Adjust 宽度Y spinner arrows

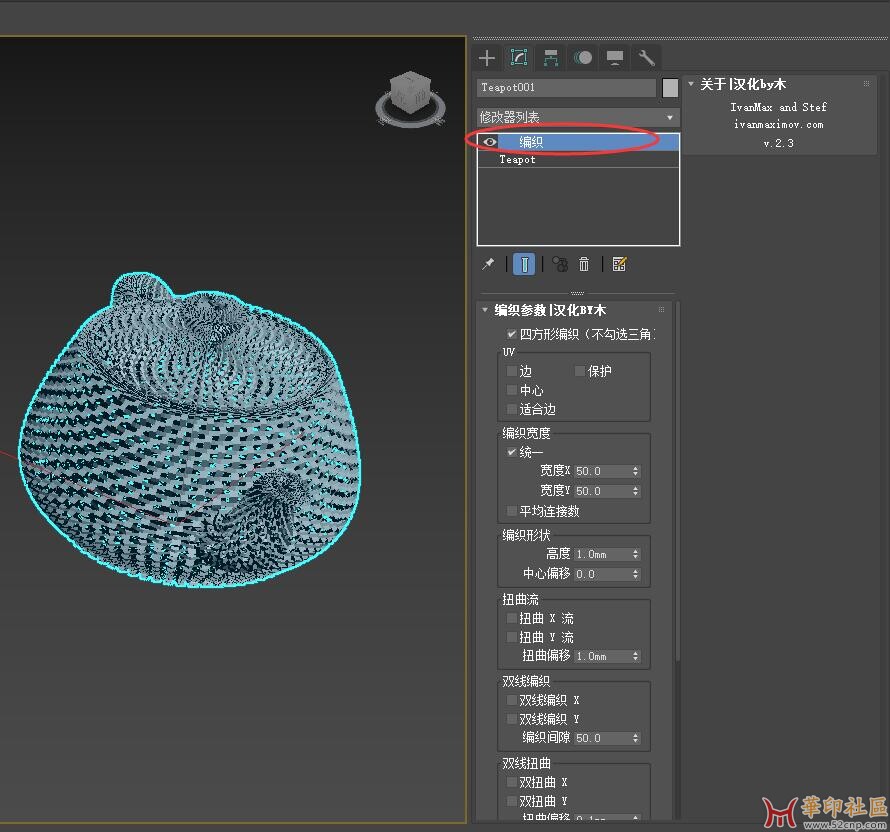[636, 491]
